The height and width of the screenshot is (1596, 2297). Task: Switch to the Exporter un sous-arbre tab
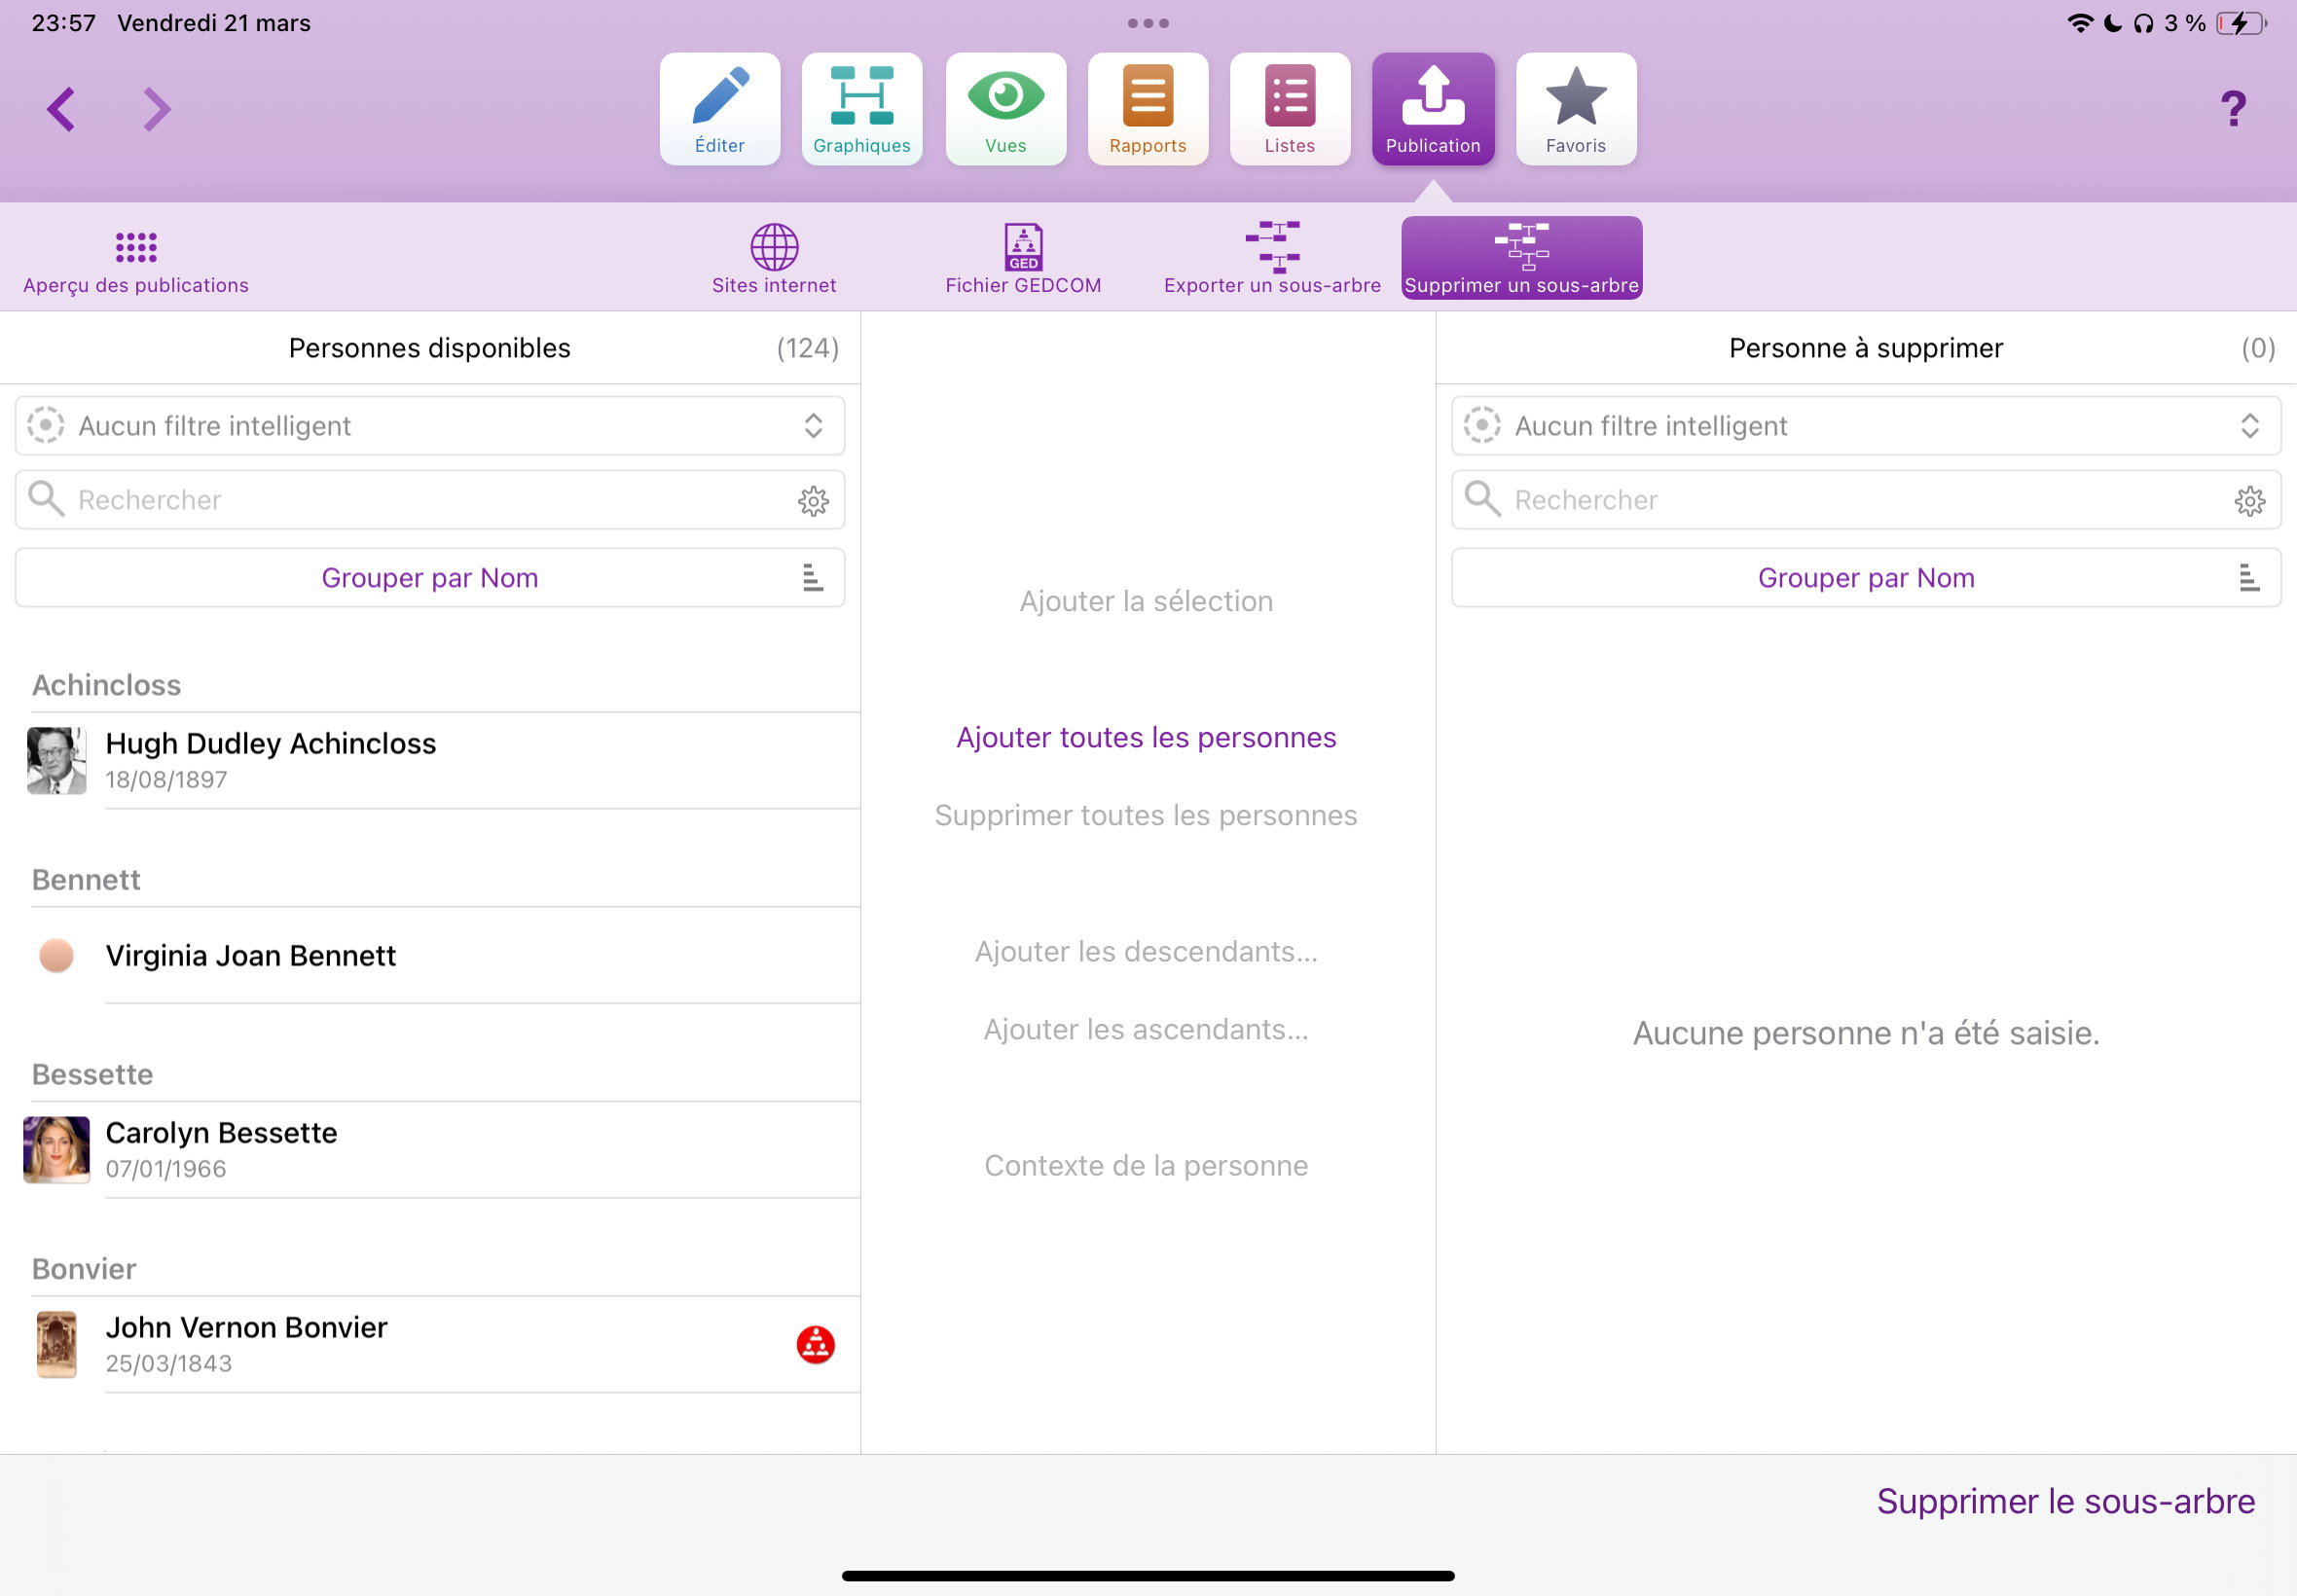click(1271, 258)
